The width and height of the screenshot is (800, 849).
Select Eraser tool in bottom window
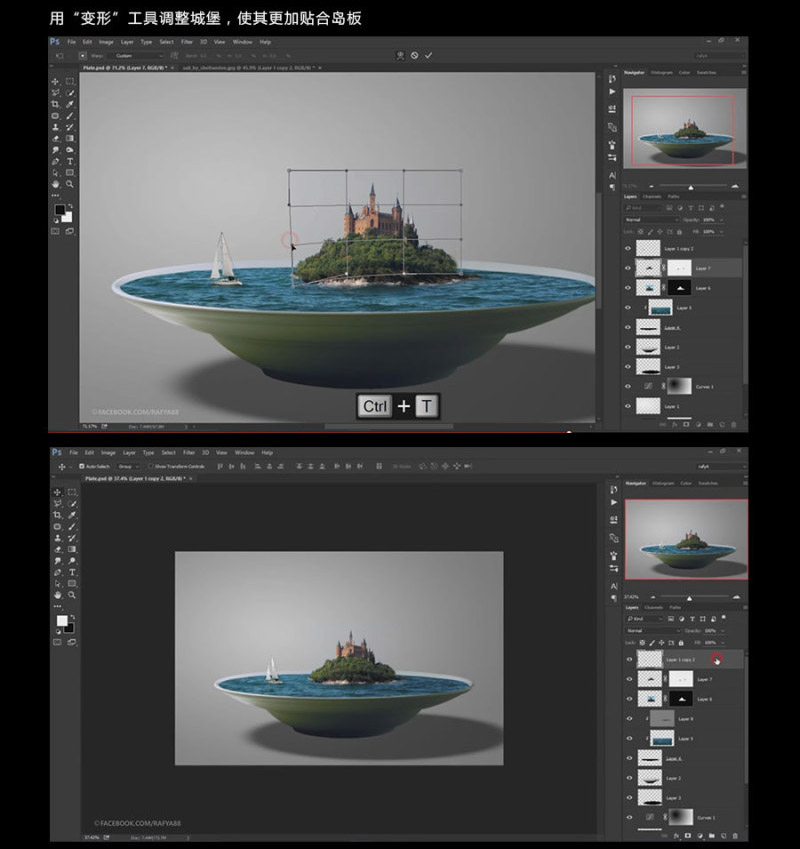(x=57, y=549)
